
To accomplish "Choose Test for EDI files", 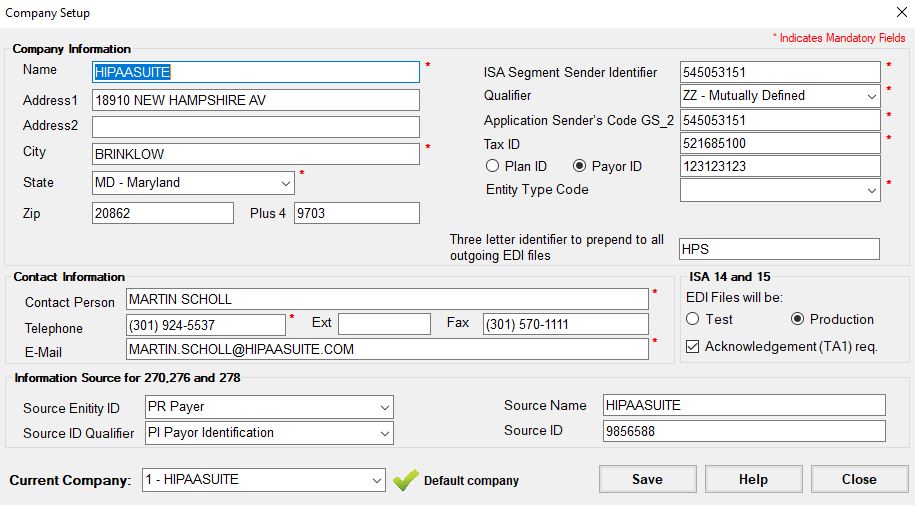I will tap(693, 319).
